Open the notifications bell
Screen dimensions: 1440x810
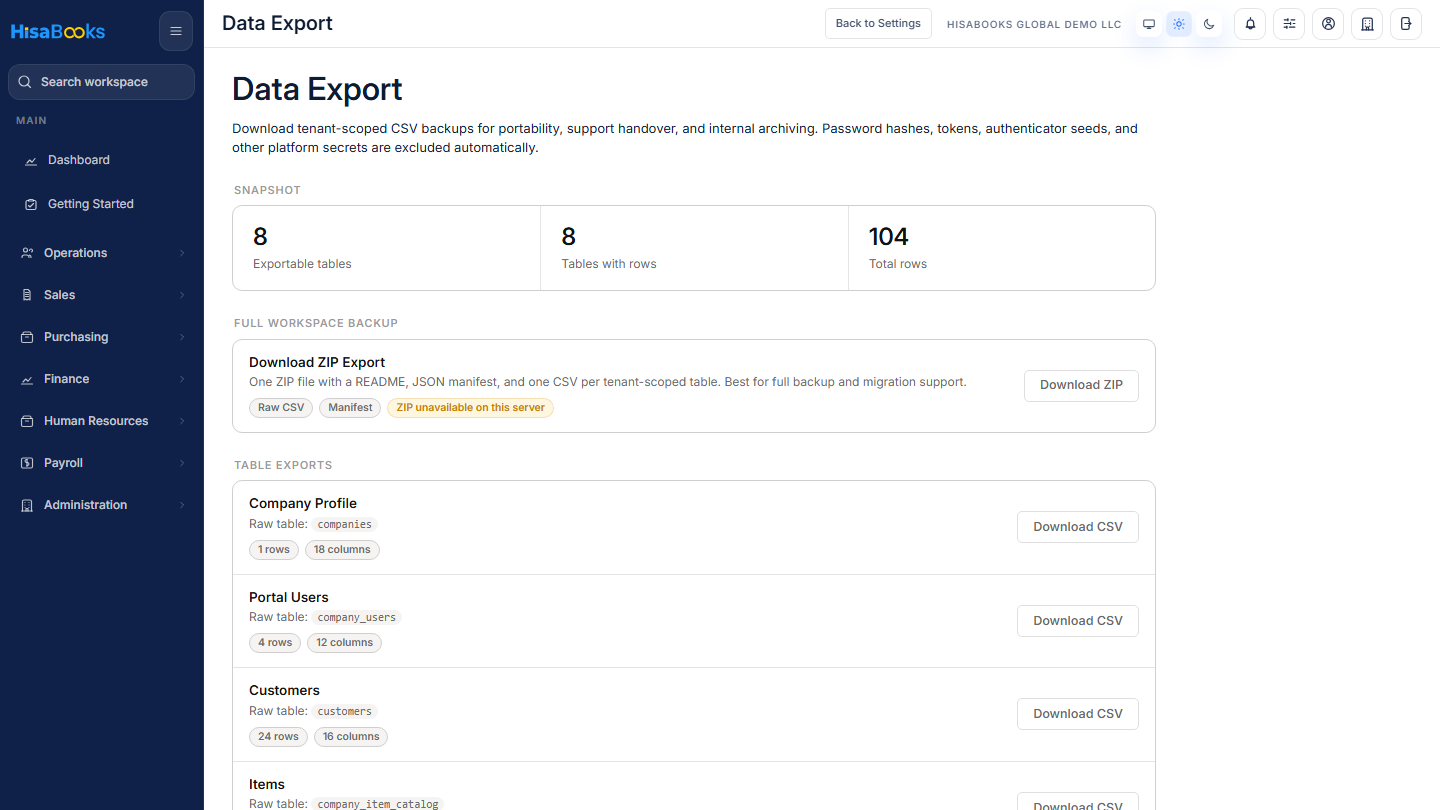coord(1250,24)
